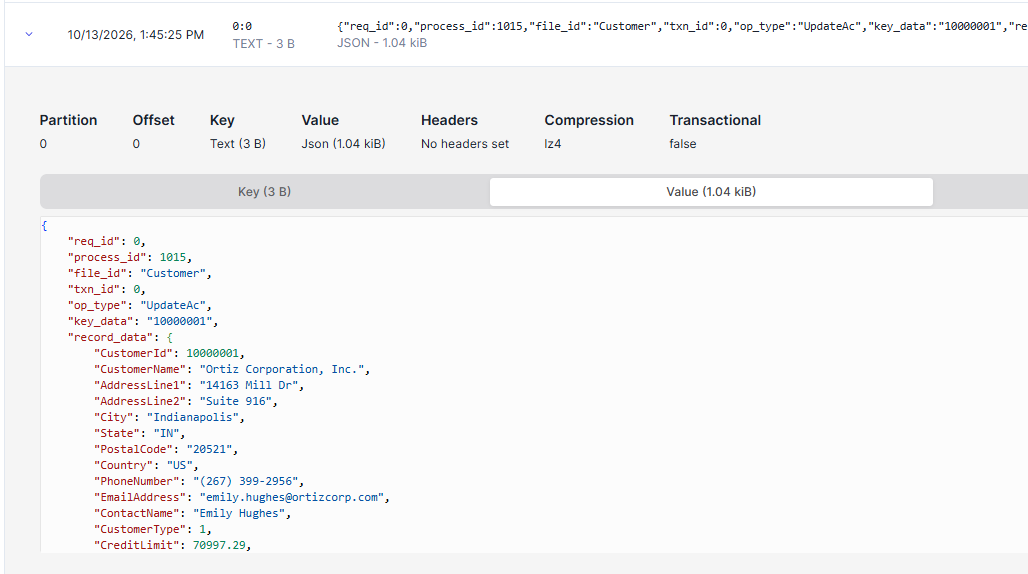This screenshot has height=574, width=1028.
Task: Collapse the expanded message row chevron
Action: click(x=29, y=34)
